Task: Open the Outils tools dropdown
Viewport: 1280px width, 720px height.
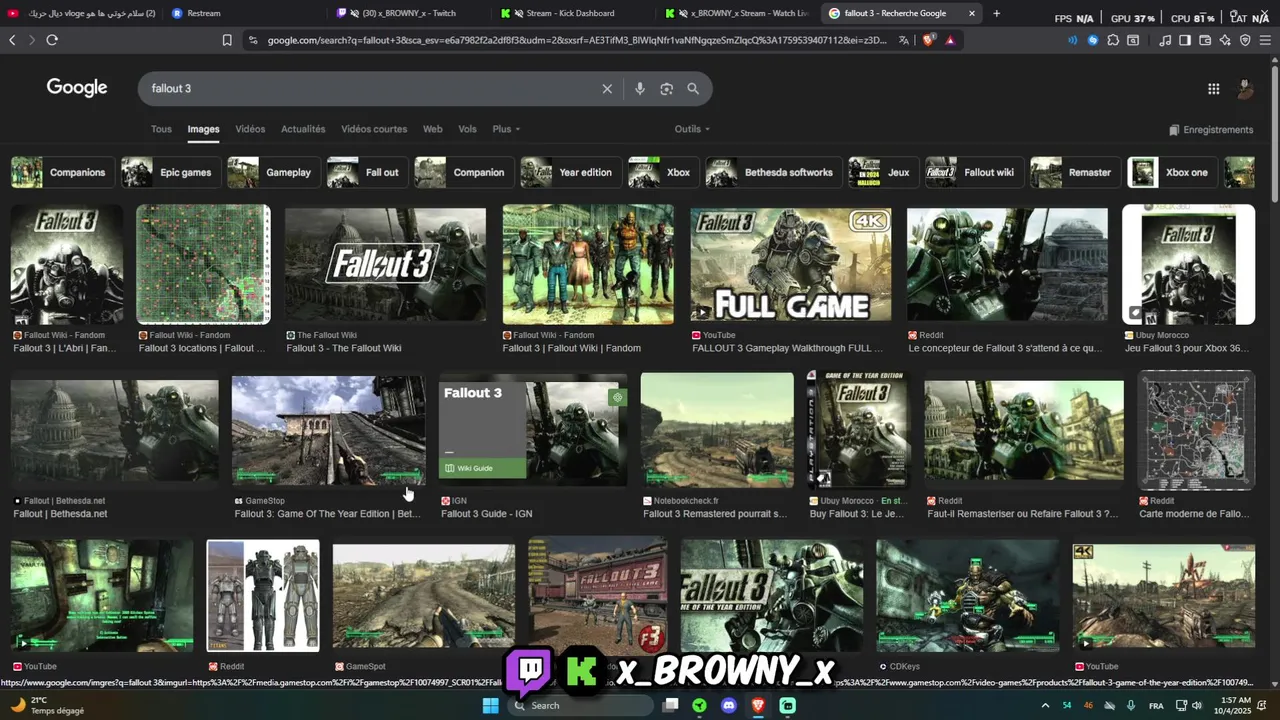Action: coord(692,129)
